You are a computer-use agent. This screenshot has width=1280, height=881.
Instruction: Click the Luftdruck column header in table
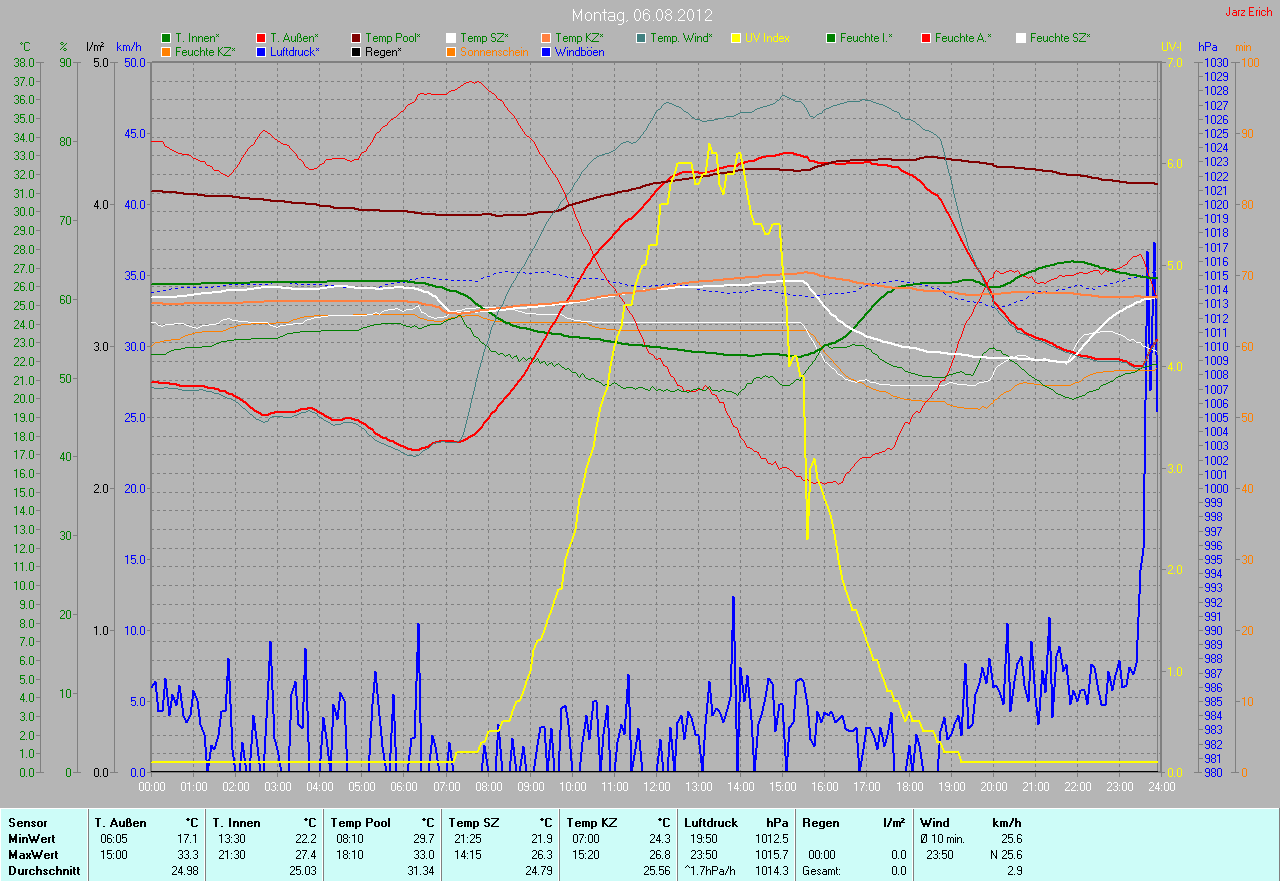click(711, 822)
